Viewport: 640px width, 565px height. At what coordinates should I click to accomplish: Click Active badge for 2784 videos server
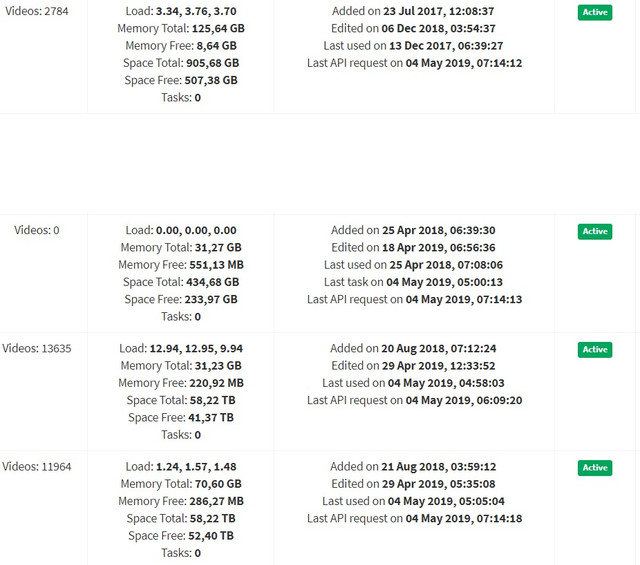595,12
